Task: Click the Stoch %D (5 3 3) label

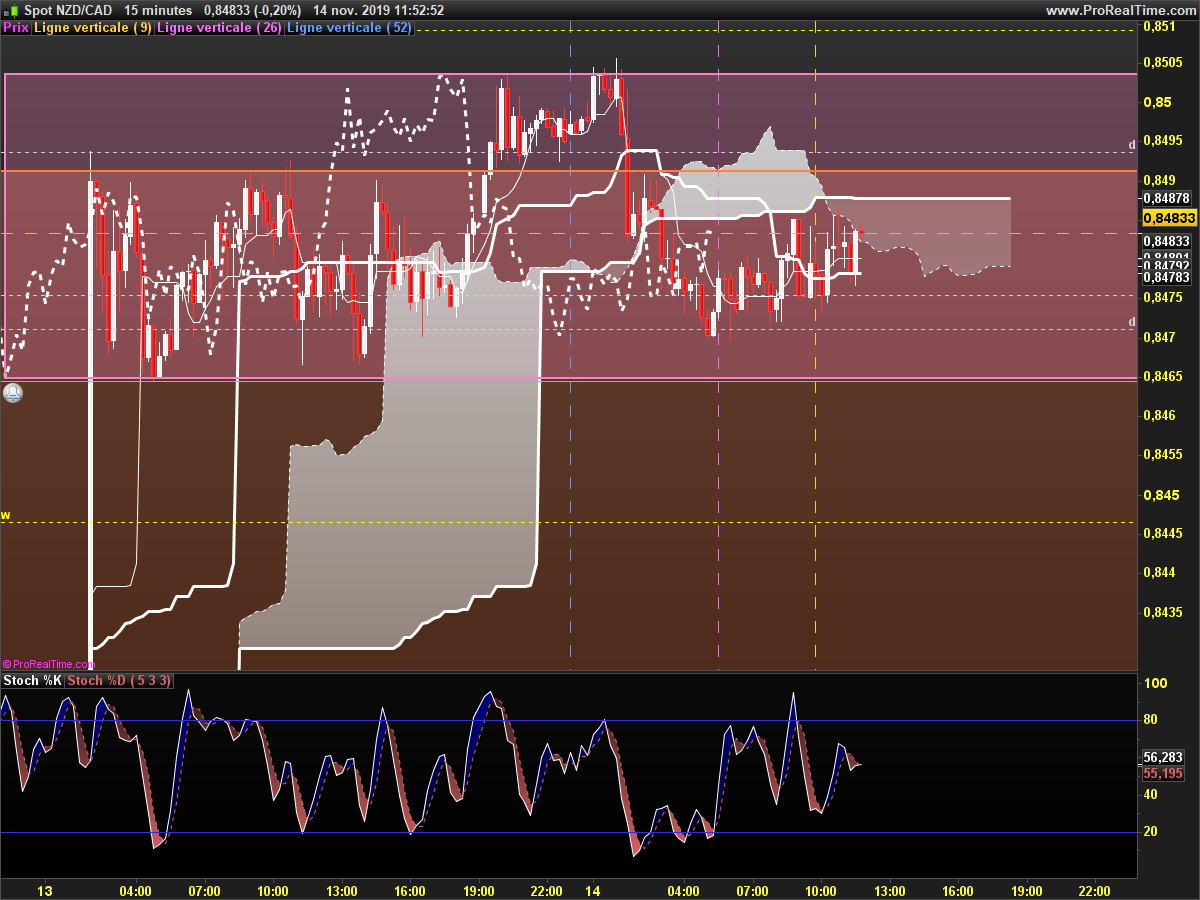Action: pos(120,681)
